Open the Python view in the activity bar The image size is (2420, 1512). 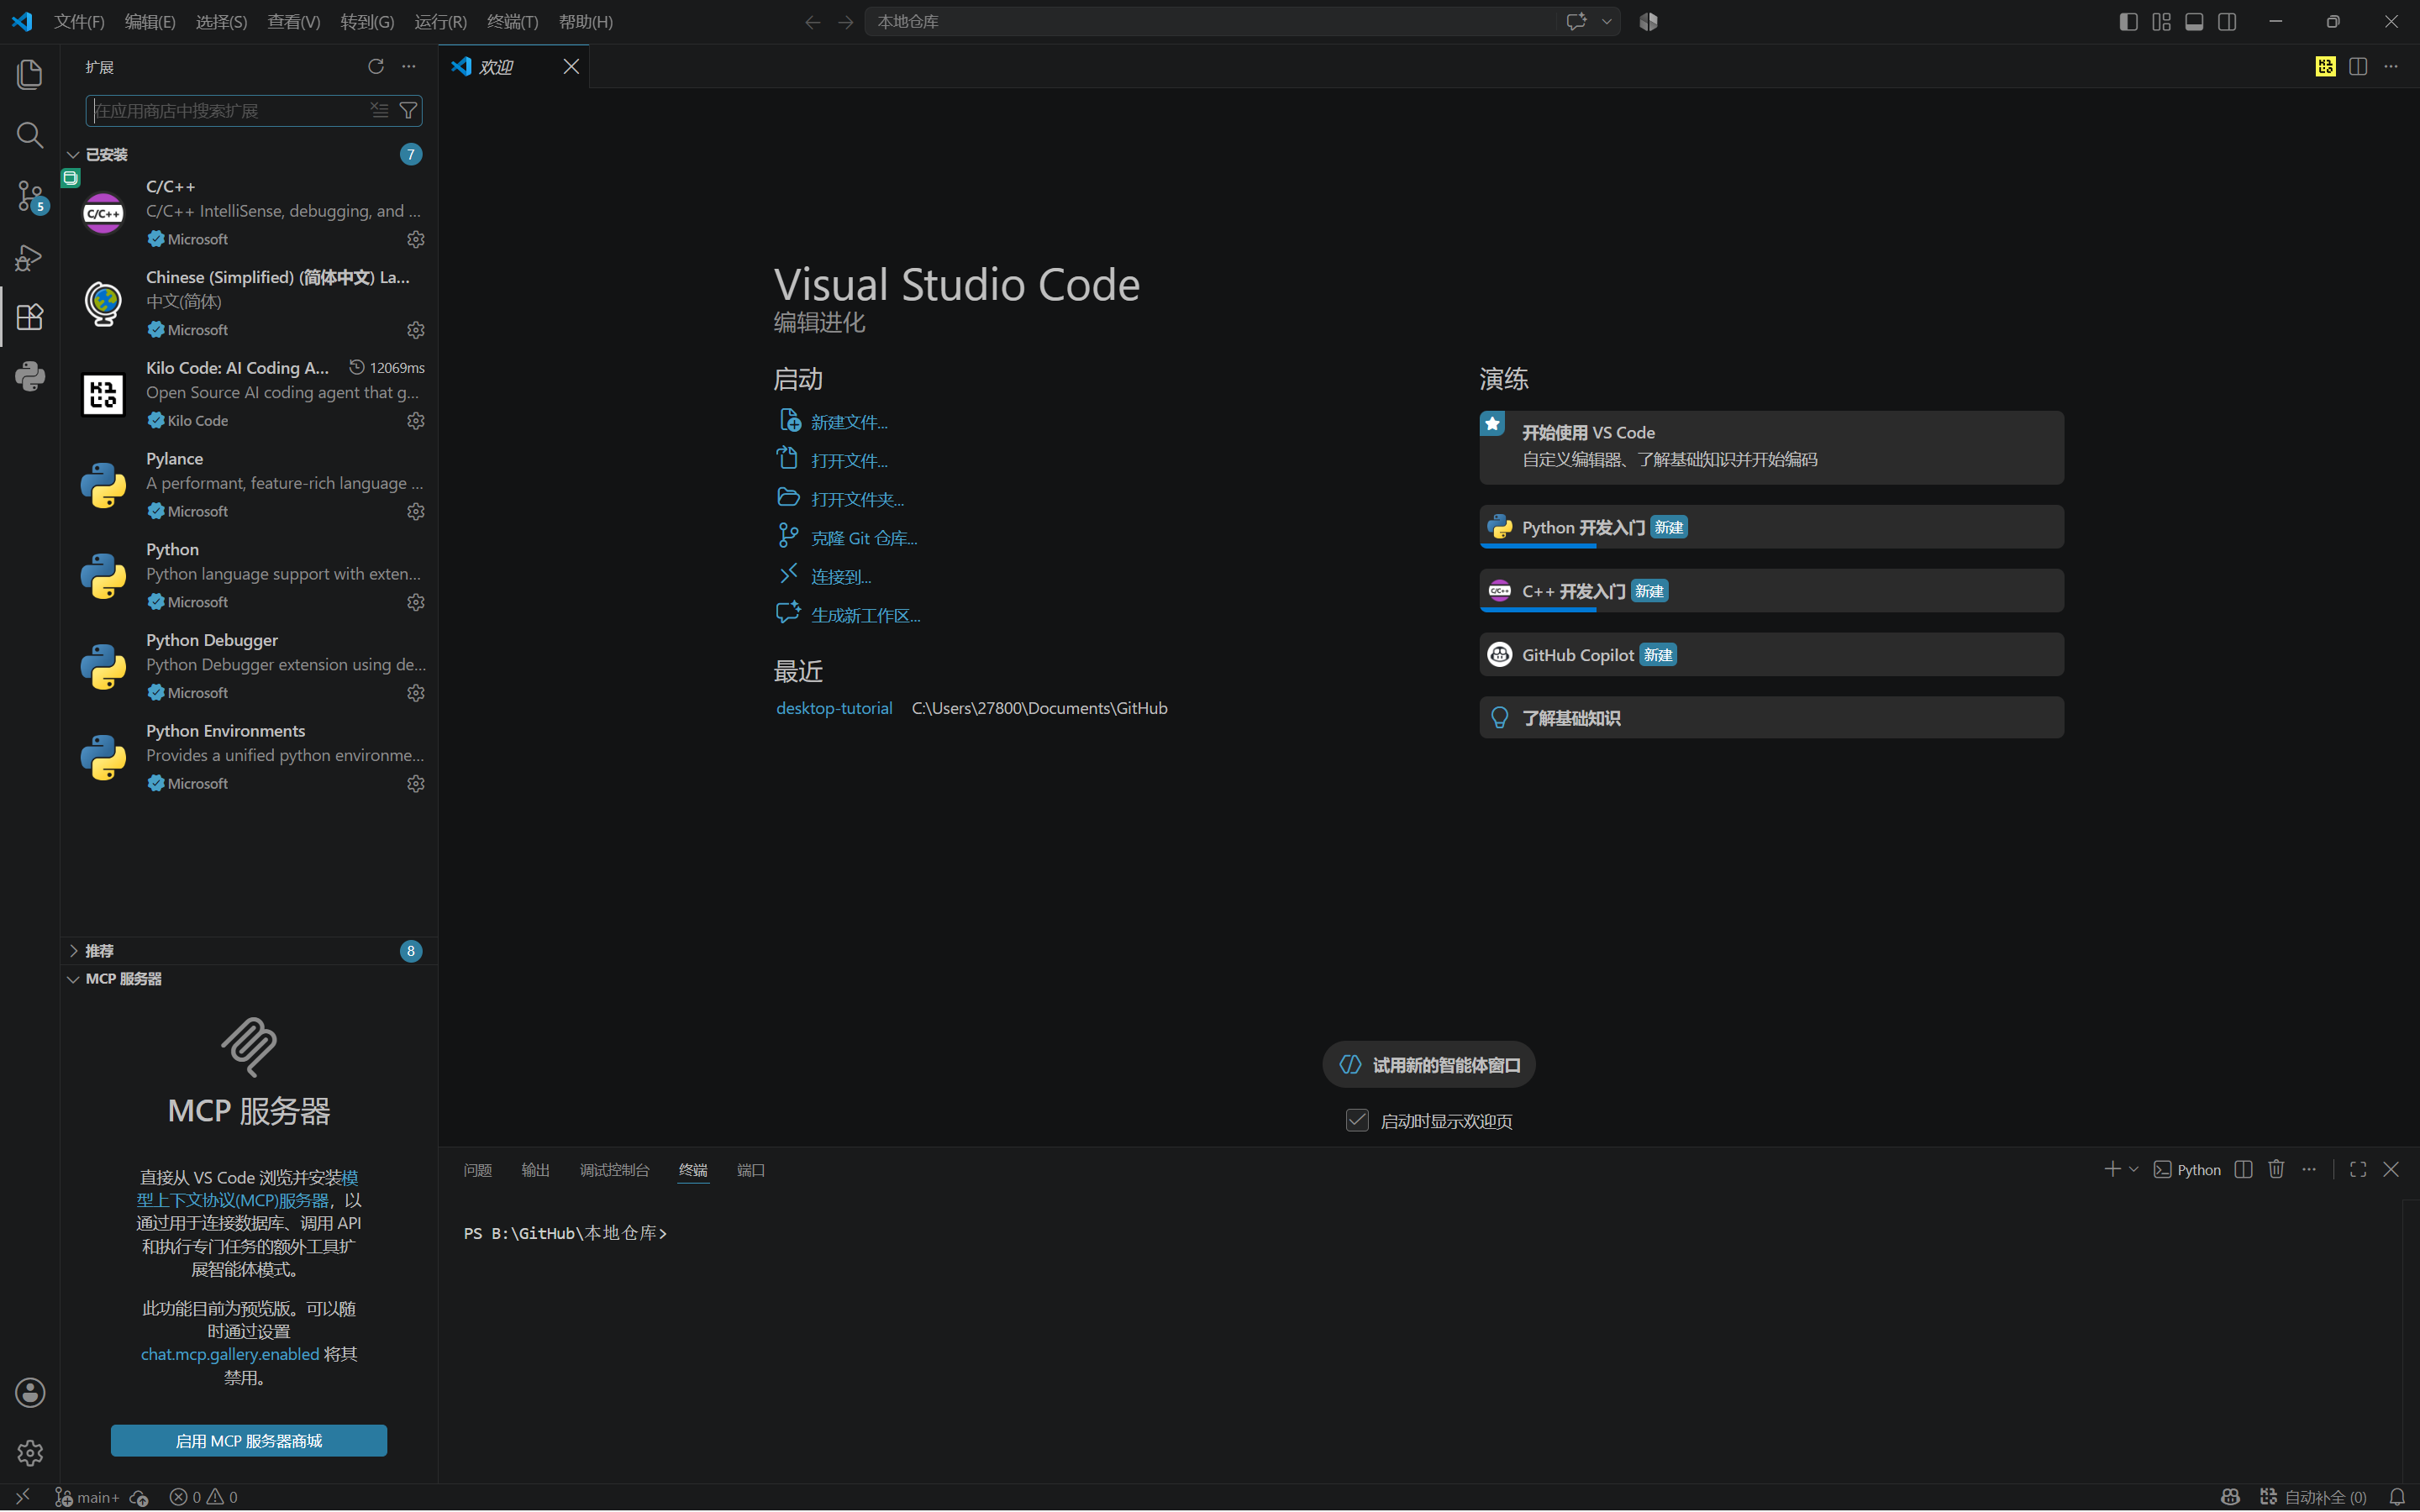tap(30, 377)
